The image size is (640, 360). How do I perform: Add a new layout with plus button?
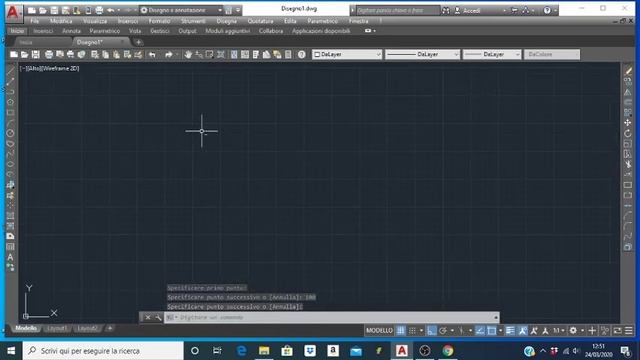click(x=109, y=328)
